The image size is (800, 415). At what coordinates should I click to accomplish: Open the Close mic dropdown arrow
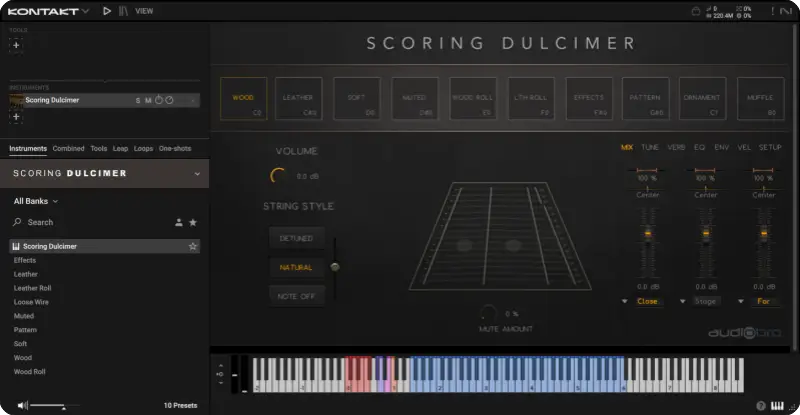(x=624, y=302)
